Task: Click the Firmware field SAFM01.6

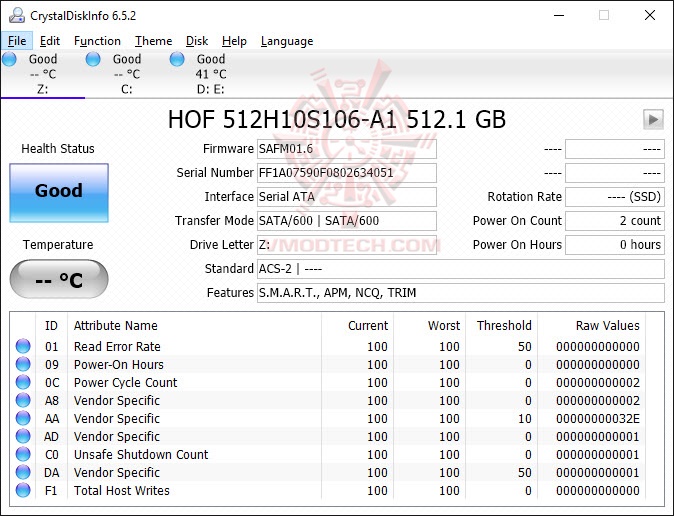Action: coord(346,149)
